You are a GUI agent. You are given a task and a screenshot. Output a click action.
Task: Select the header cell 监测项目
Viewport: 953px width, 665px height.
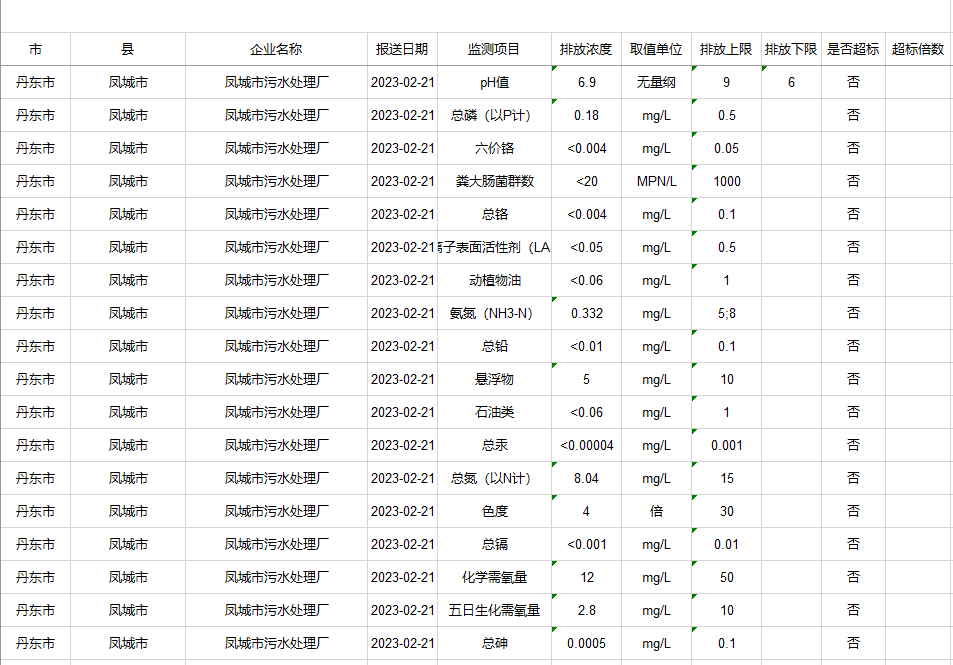click(x=494, y=49)
